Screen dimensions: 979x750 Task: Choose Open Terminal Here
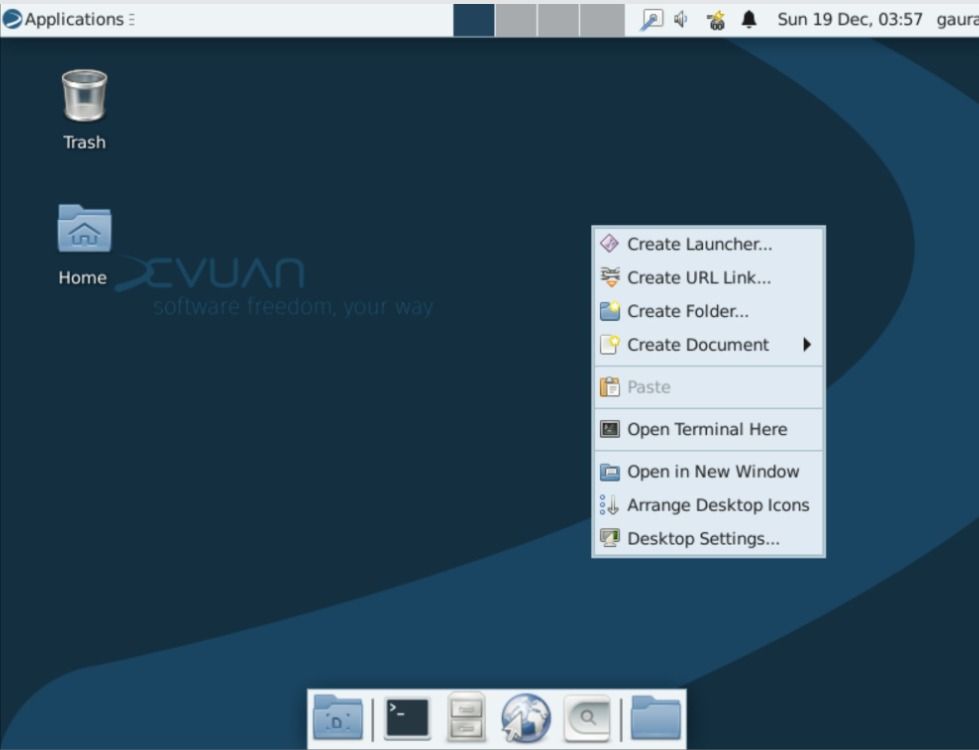coord(707,429)
